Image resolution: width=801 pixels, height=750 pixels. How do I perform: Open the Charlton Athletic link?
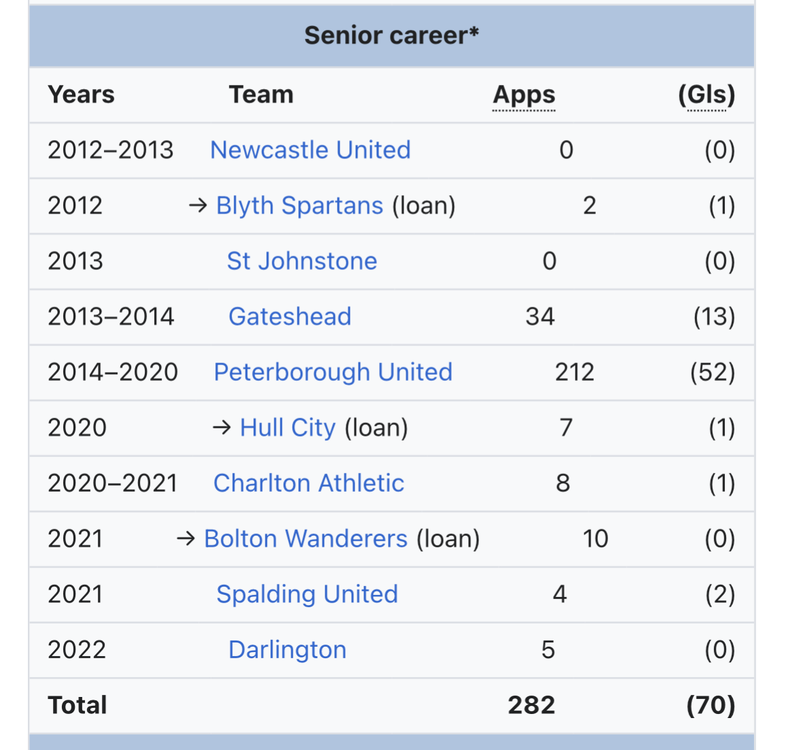(309, 483)
